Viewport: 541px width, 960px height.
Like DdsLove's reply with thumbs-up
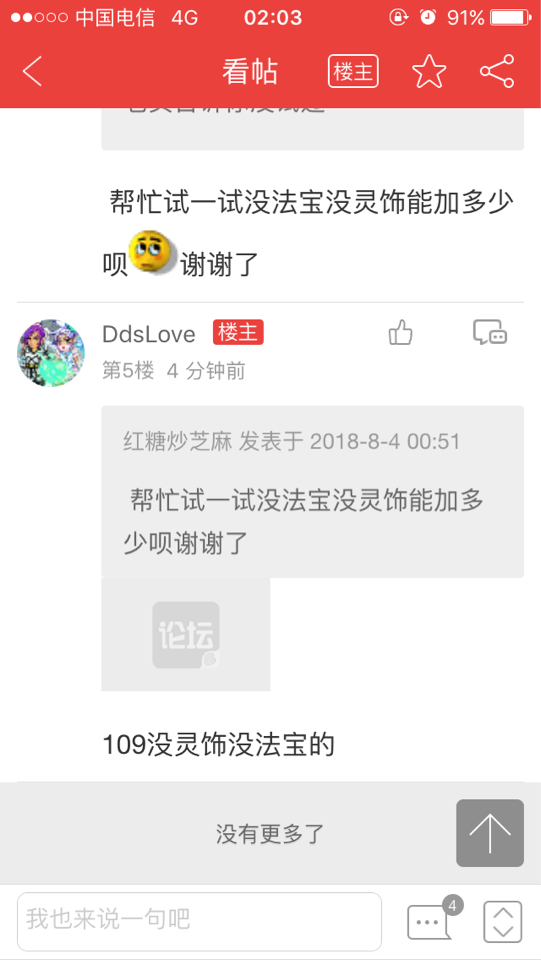[x=401, y=334]
